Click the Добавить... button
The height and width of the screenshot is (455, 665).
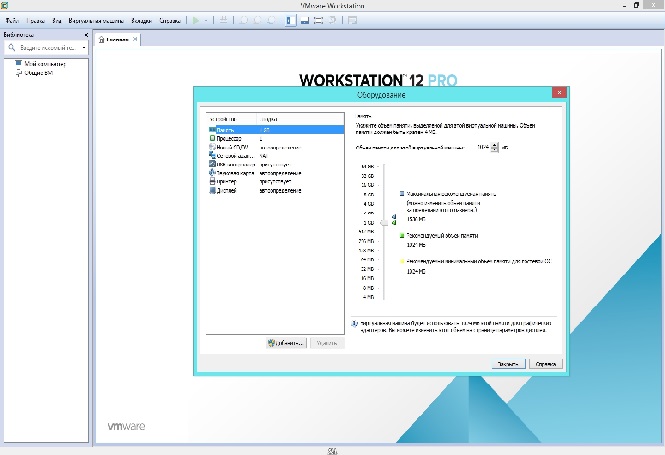(x=287, y=343)
